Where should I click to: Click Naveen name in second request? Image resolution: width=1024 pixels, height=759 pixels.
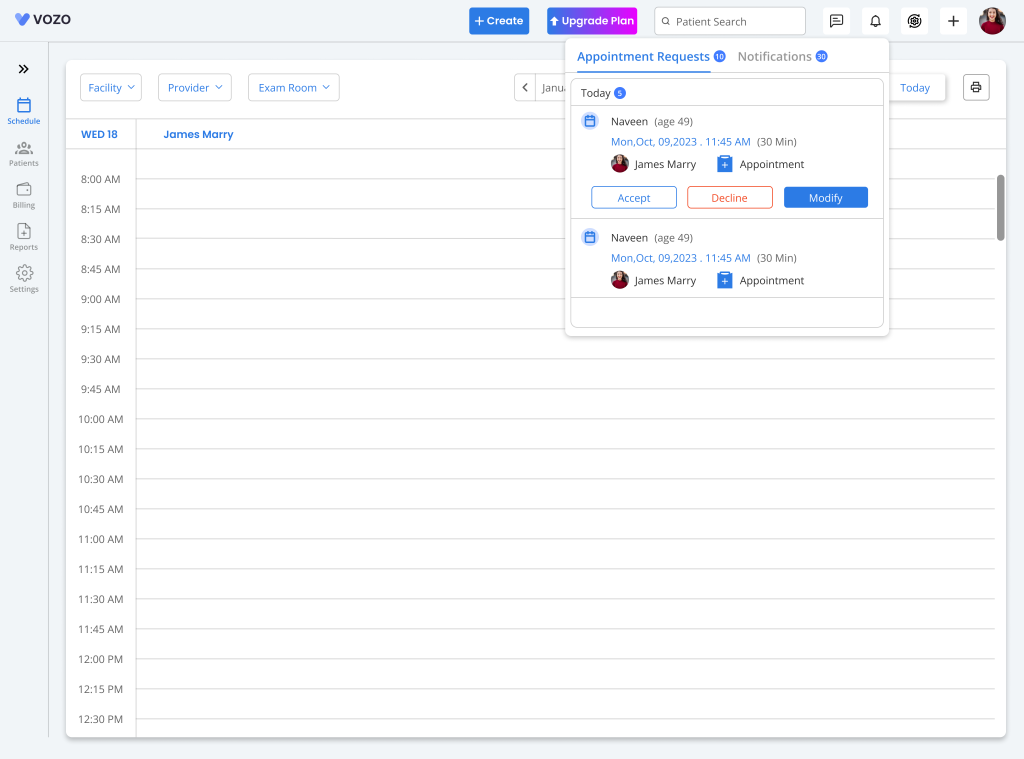(x=629, y=238)
